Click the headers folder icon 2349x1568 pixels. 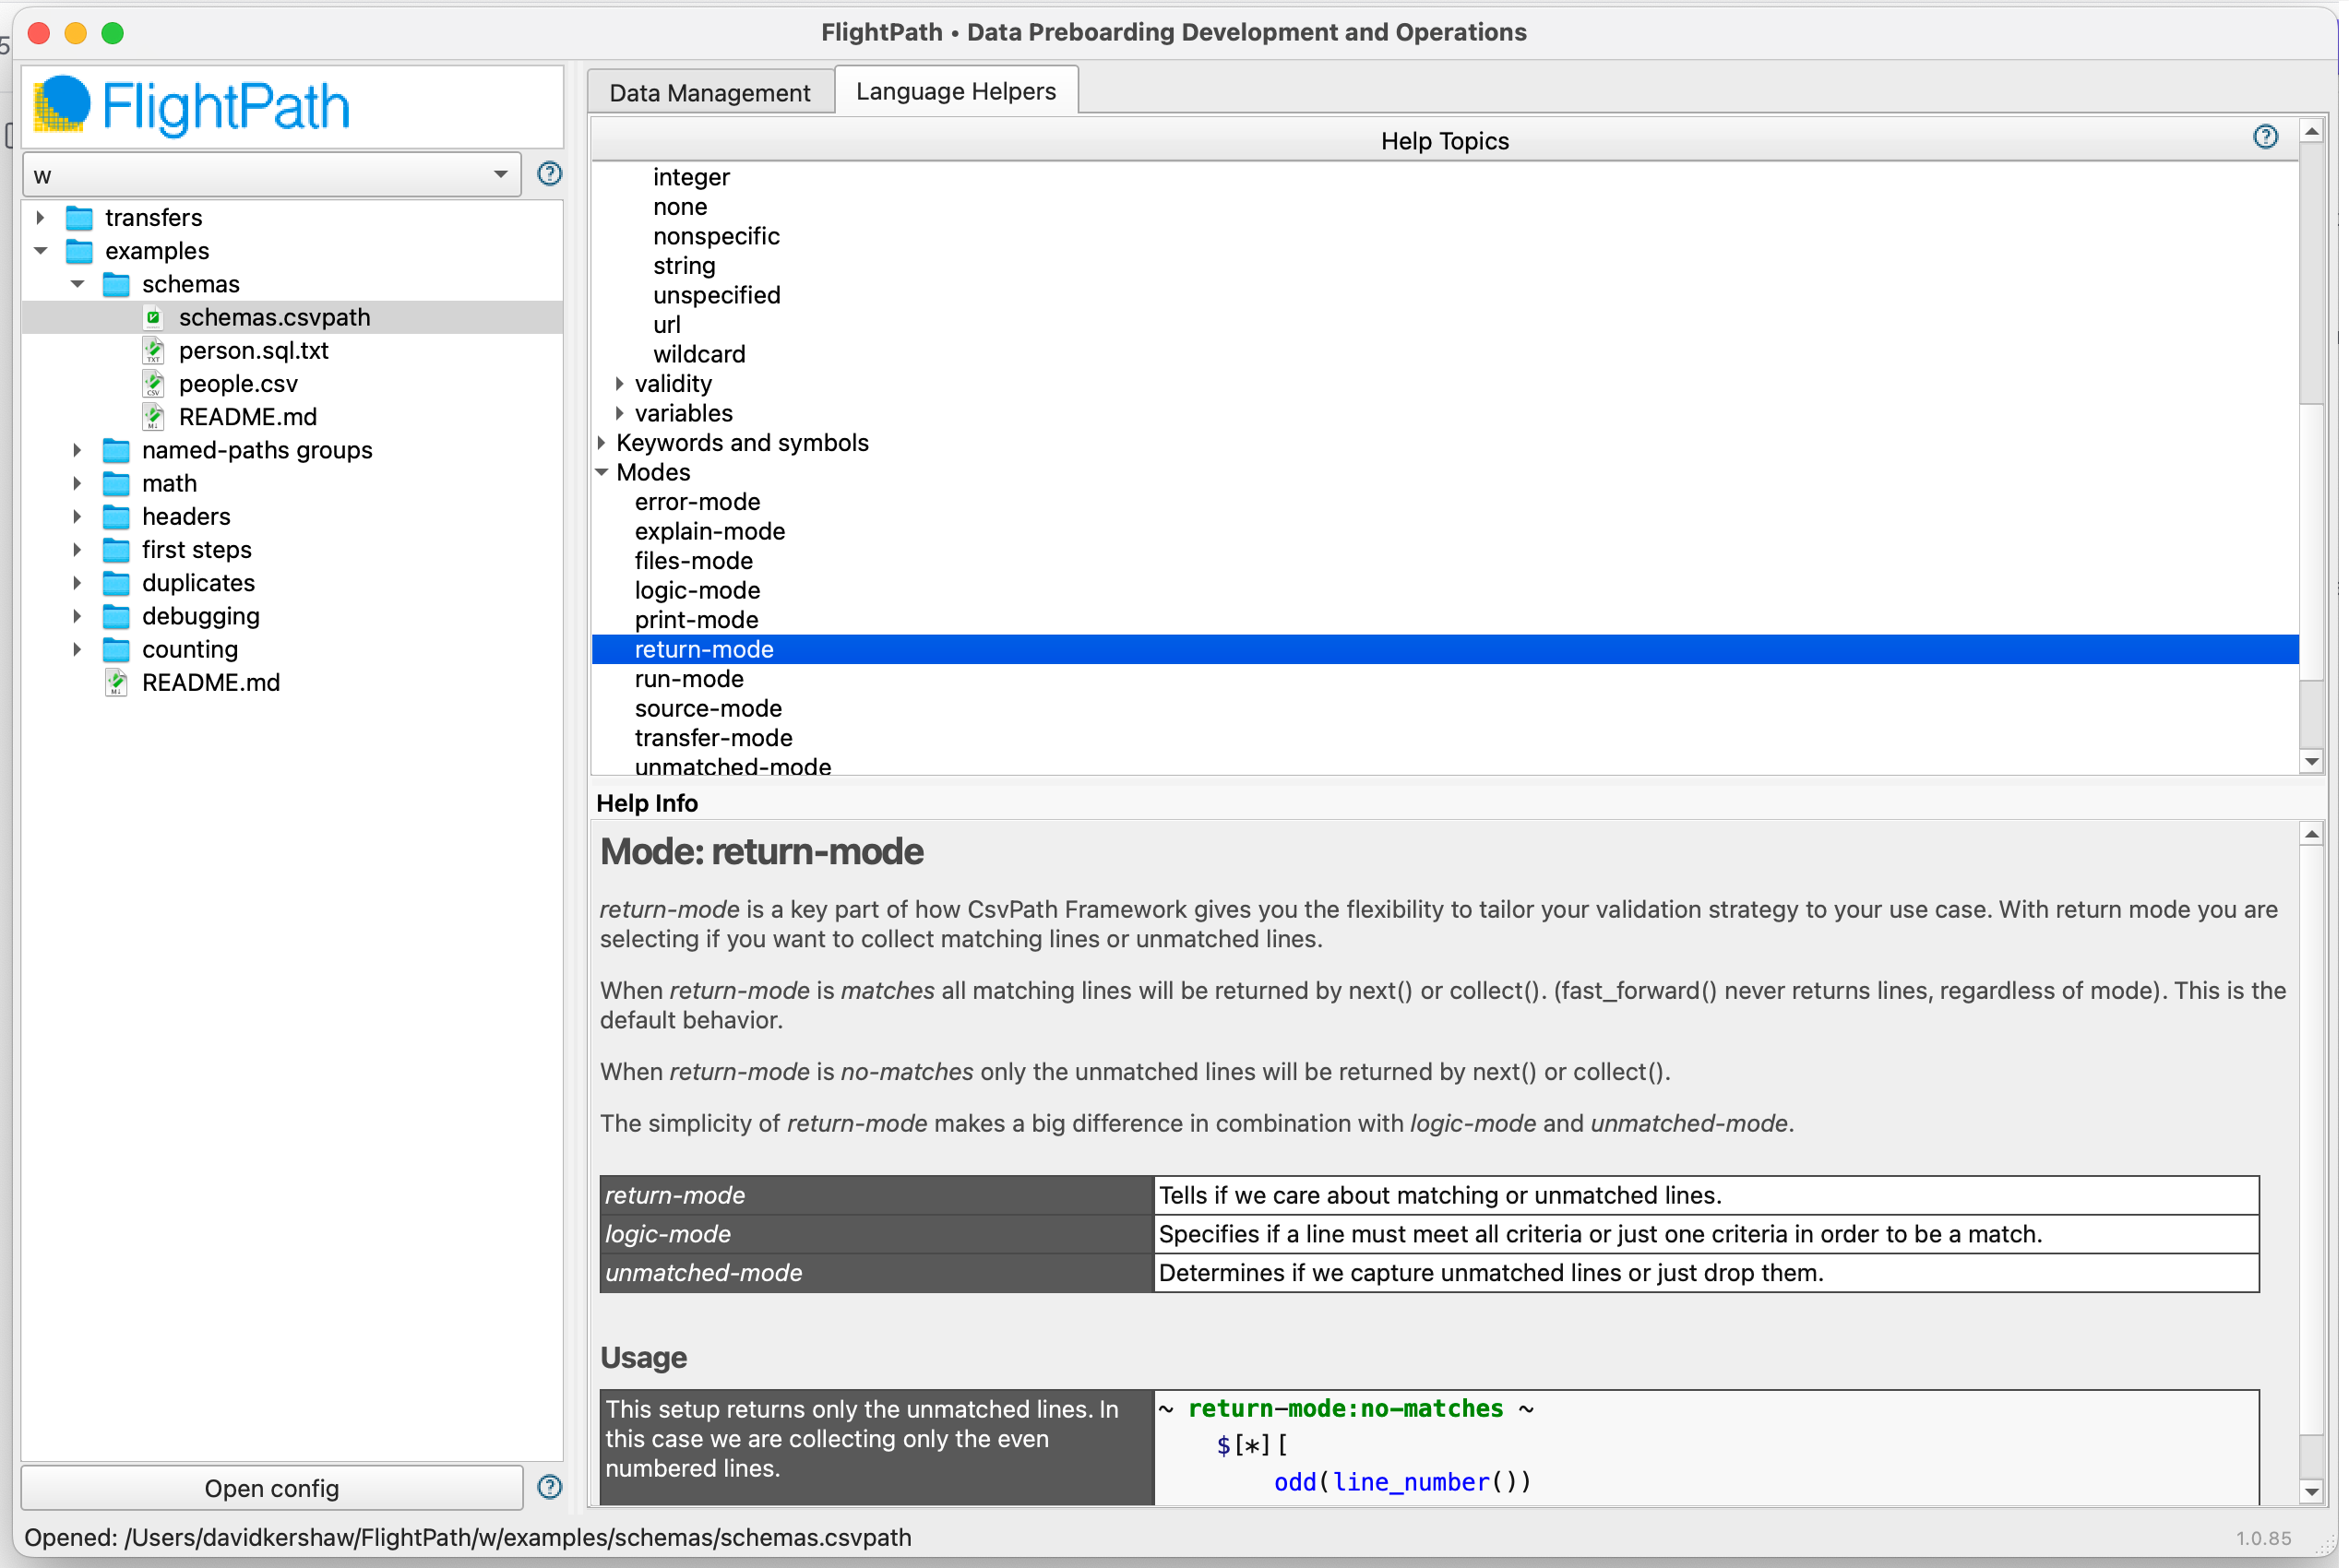coord(117,517)
